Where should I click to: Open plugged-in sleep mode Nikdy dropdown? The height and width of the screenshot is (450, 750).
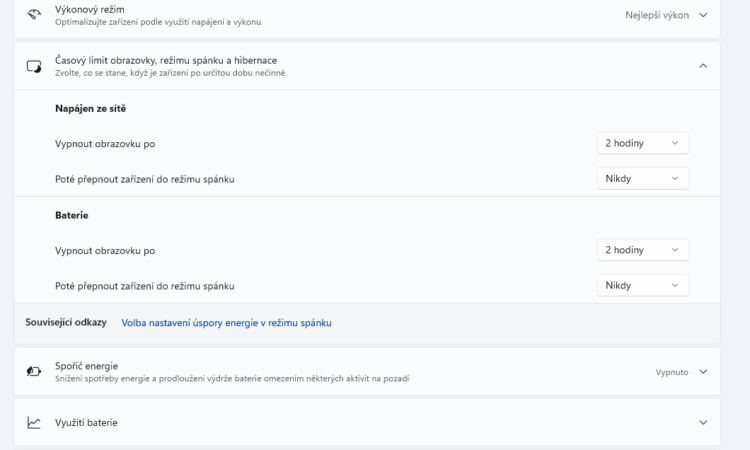pos(642,178)
